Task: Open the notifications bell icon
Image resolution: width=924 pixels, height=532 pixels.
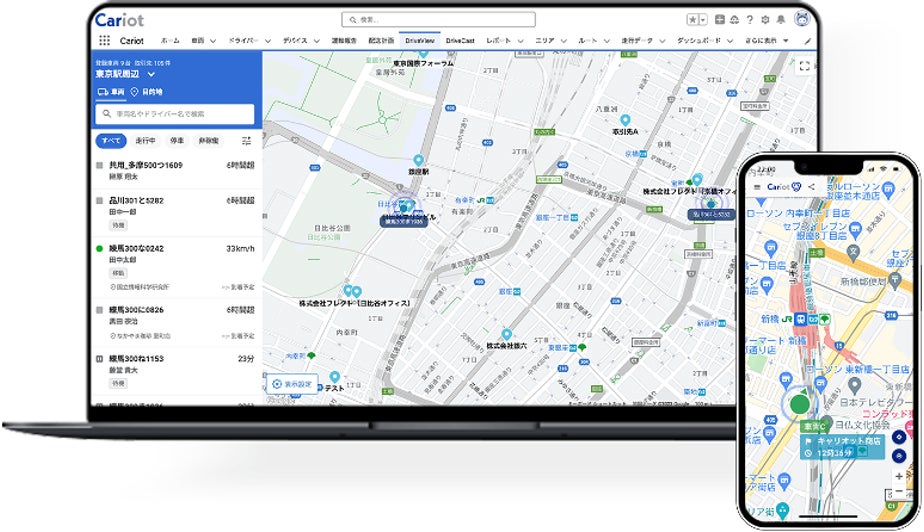Action: (781, 19)
